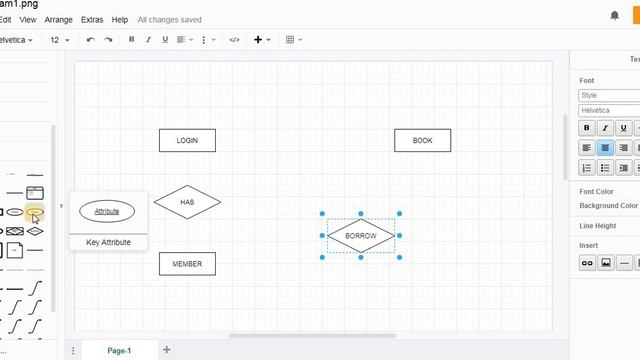The width and height of the screenshot is (640, 360).
Task: Open the vertical dots format dropdown
Action: pos(208,40)
